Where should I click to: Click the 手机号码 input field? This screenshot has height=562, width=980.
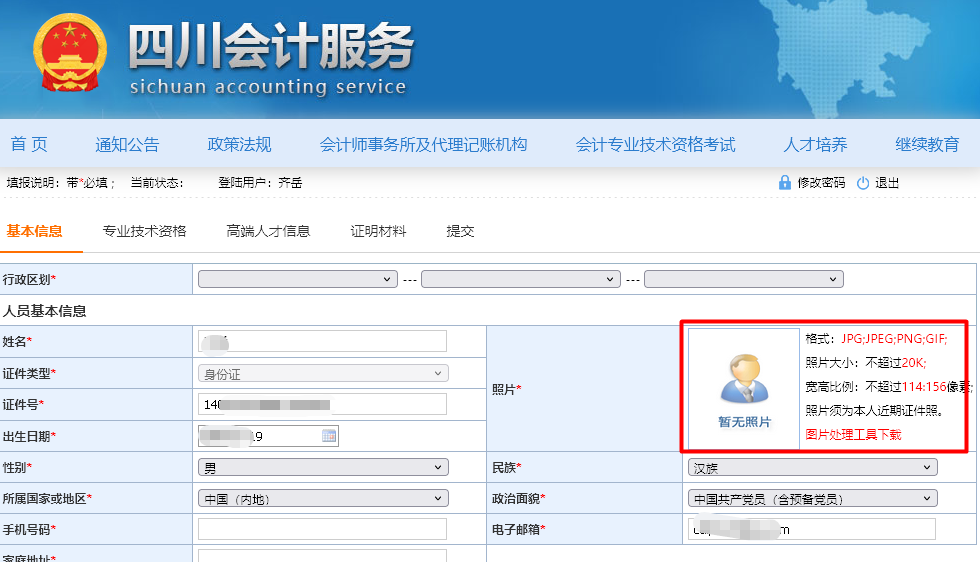(x=322, y=529)
